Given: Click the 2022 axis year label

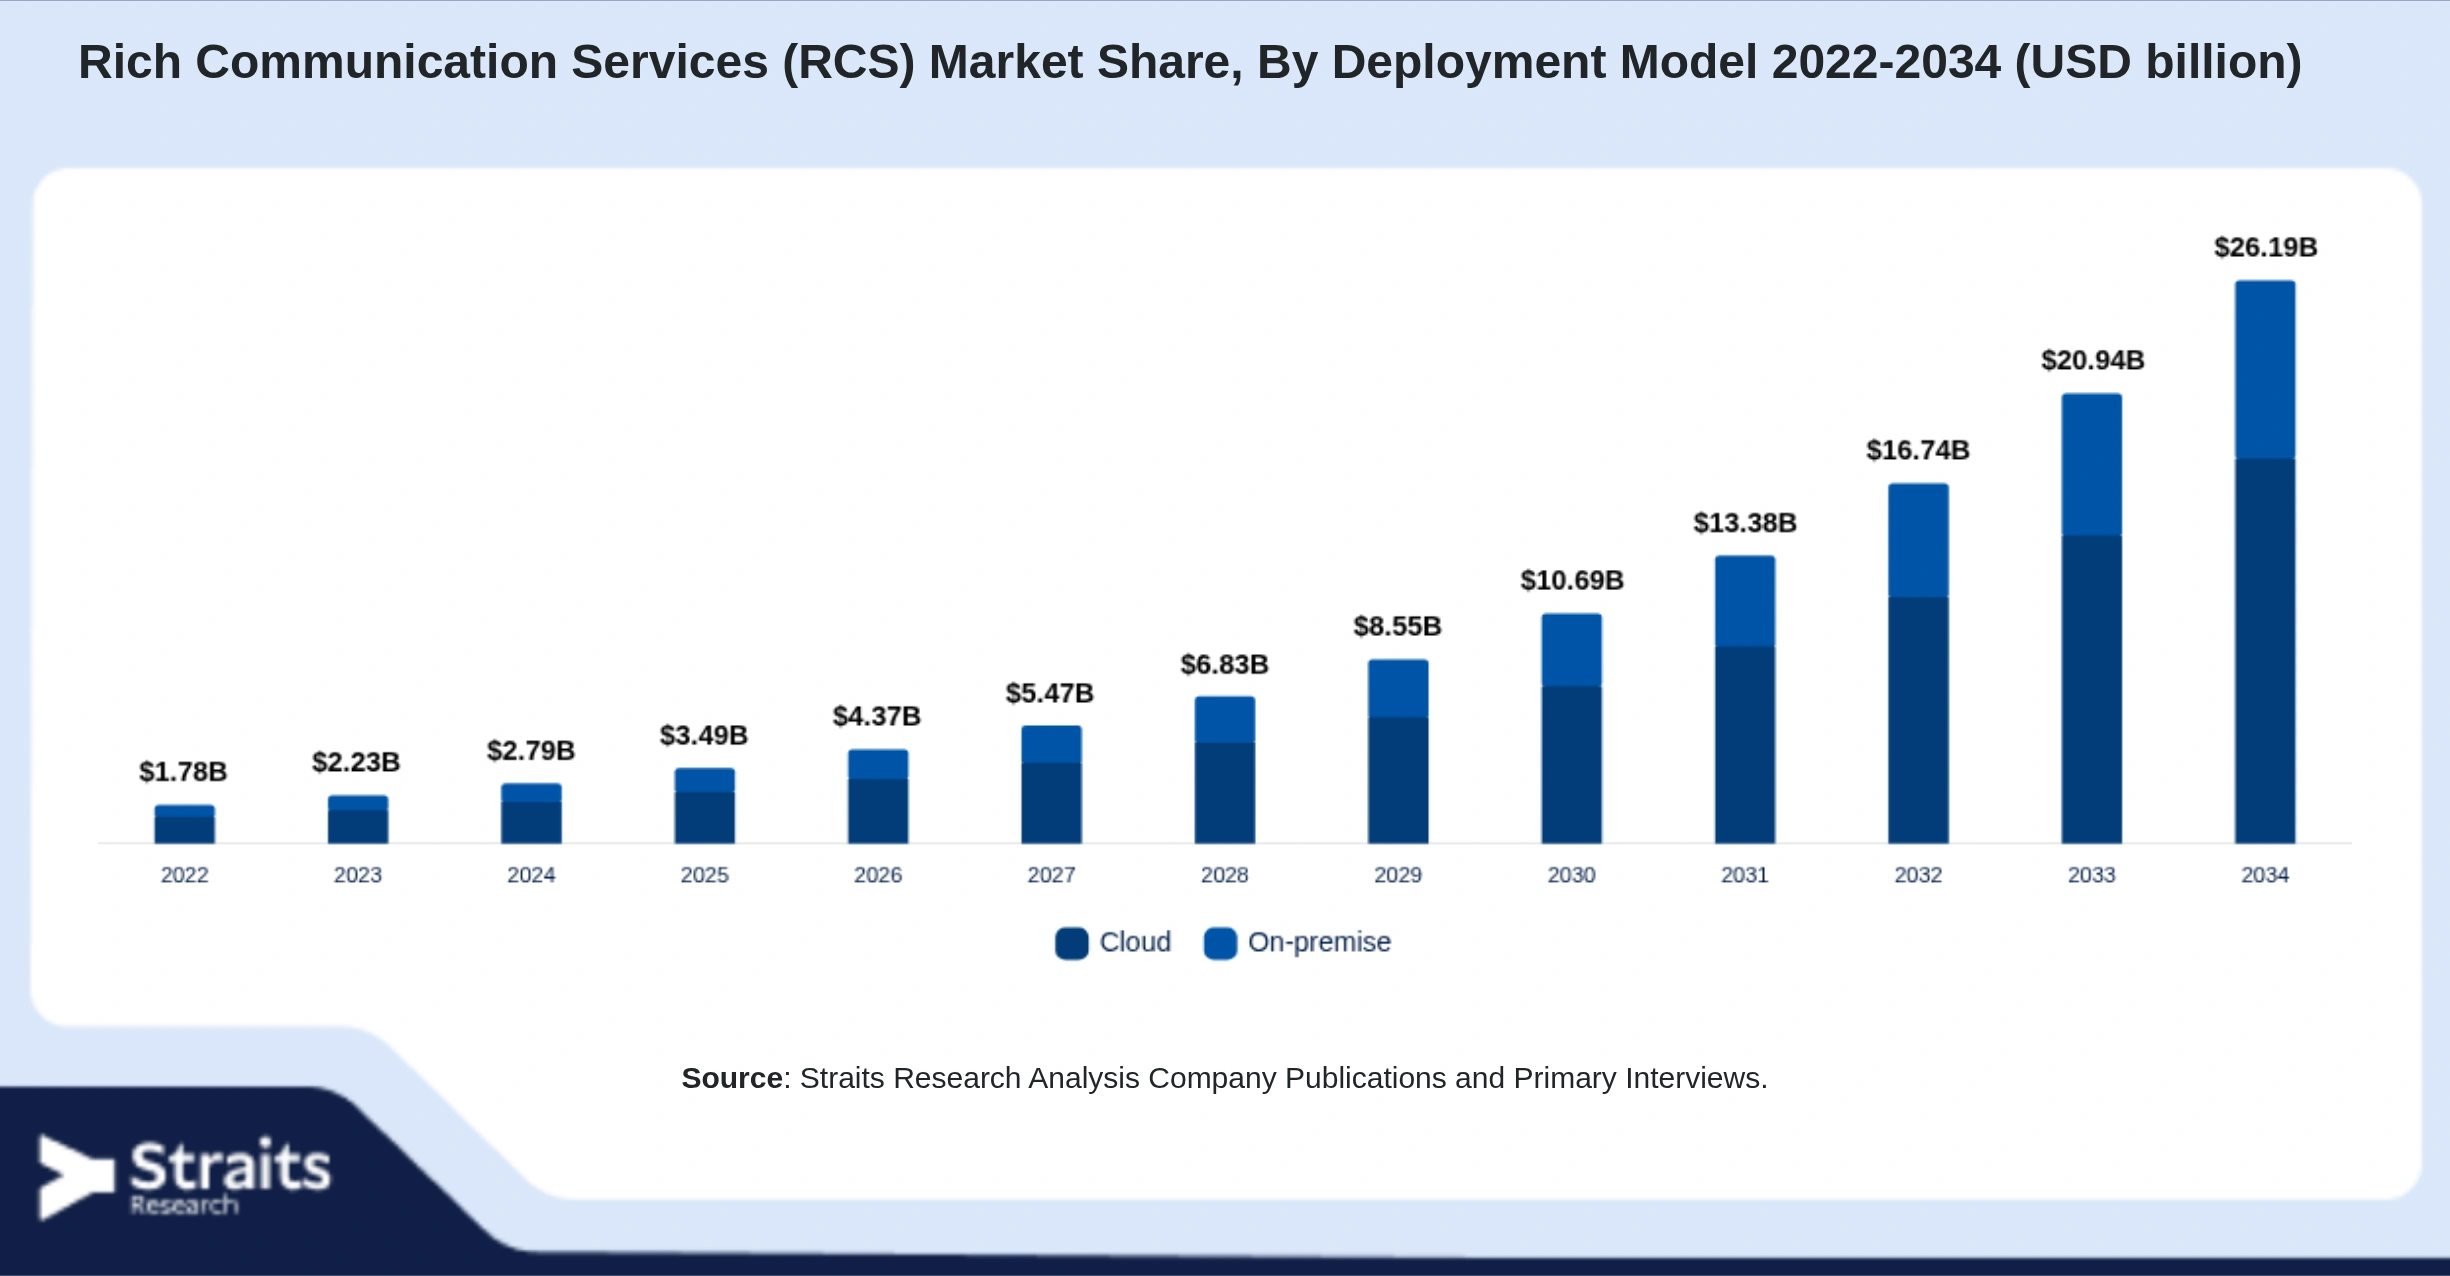Looking at the screenshot, I should coord(184,875).
